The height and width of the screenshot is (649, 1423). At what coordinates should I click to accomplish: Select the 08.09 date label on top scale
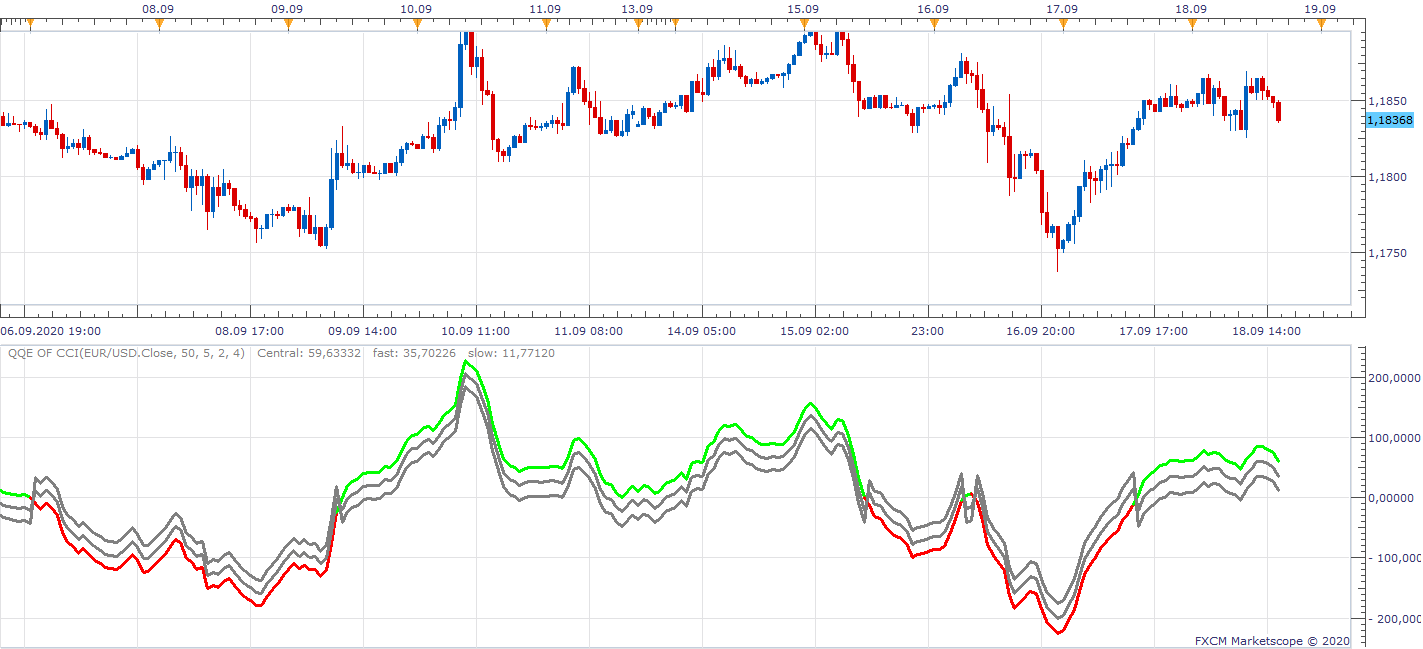point(159,9)
